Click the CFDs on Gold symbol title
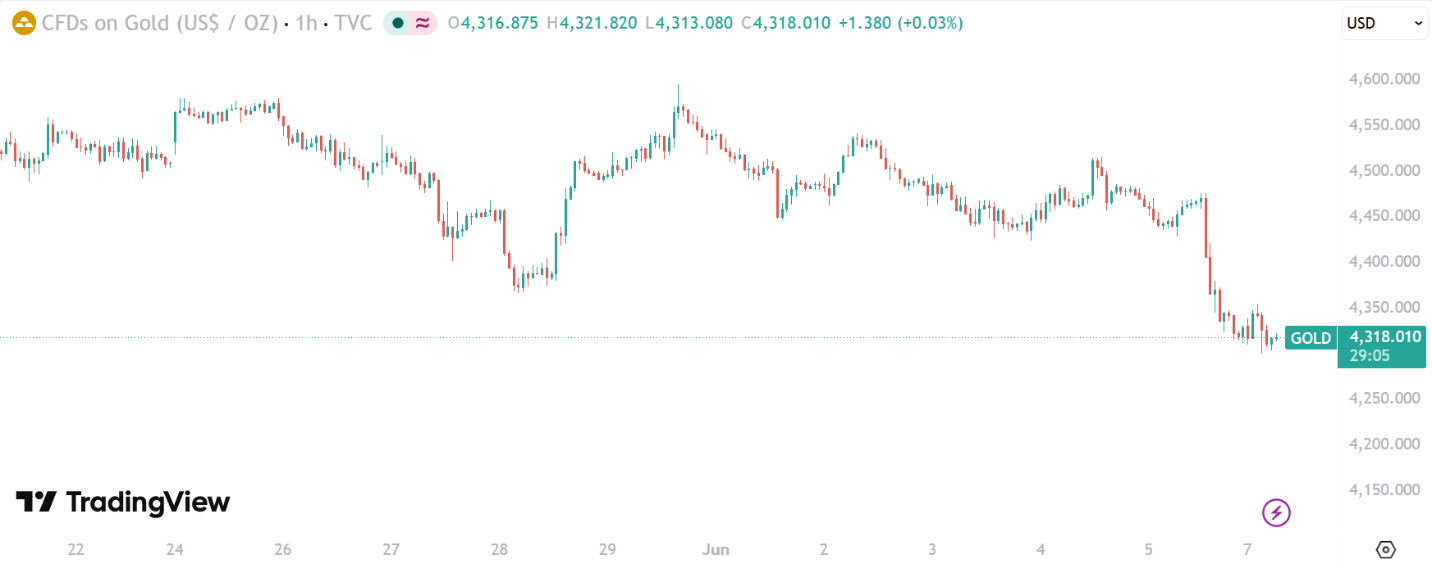Screen dimensions: 1432x568 159,23
